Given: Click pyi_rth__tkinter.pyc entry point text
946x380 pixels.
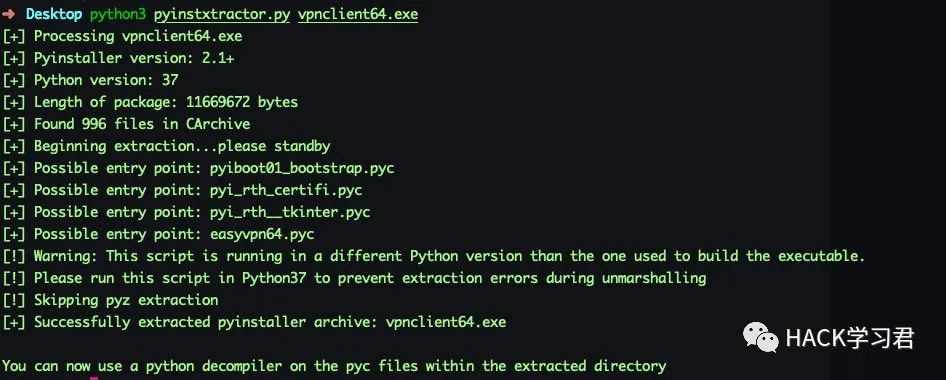Looking at the screenshot, I should pyautogui.click(x=290, y=212).
